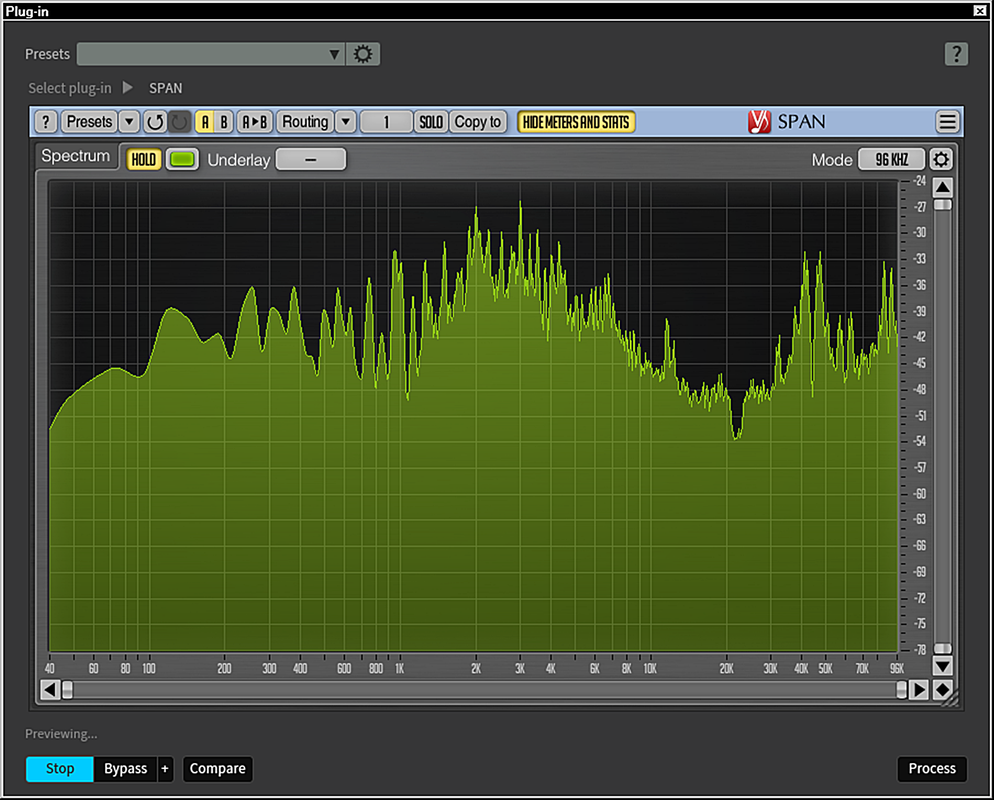Select the Spectrum tab
The width and height of the screenshot is (994, 800).
pos(75,156)
